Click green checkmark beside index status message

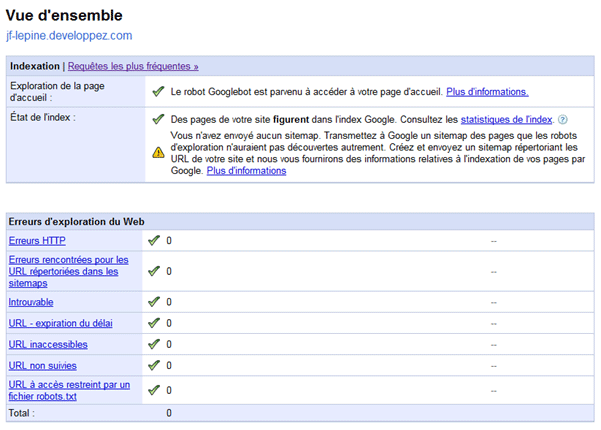coord(158,119)
